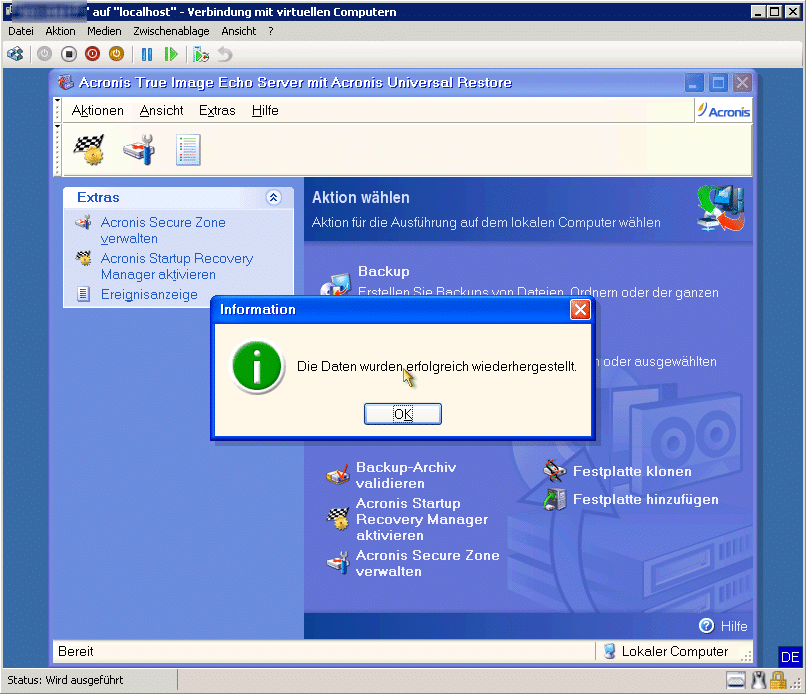The width and height of the screenshot is (806, 694).
Task: Open the Ansicht menu of Hyper-V window
Action: point(239,31)
